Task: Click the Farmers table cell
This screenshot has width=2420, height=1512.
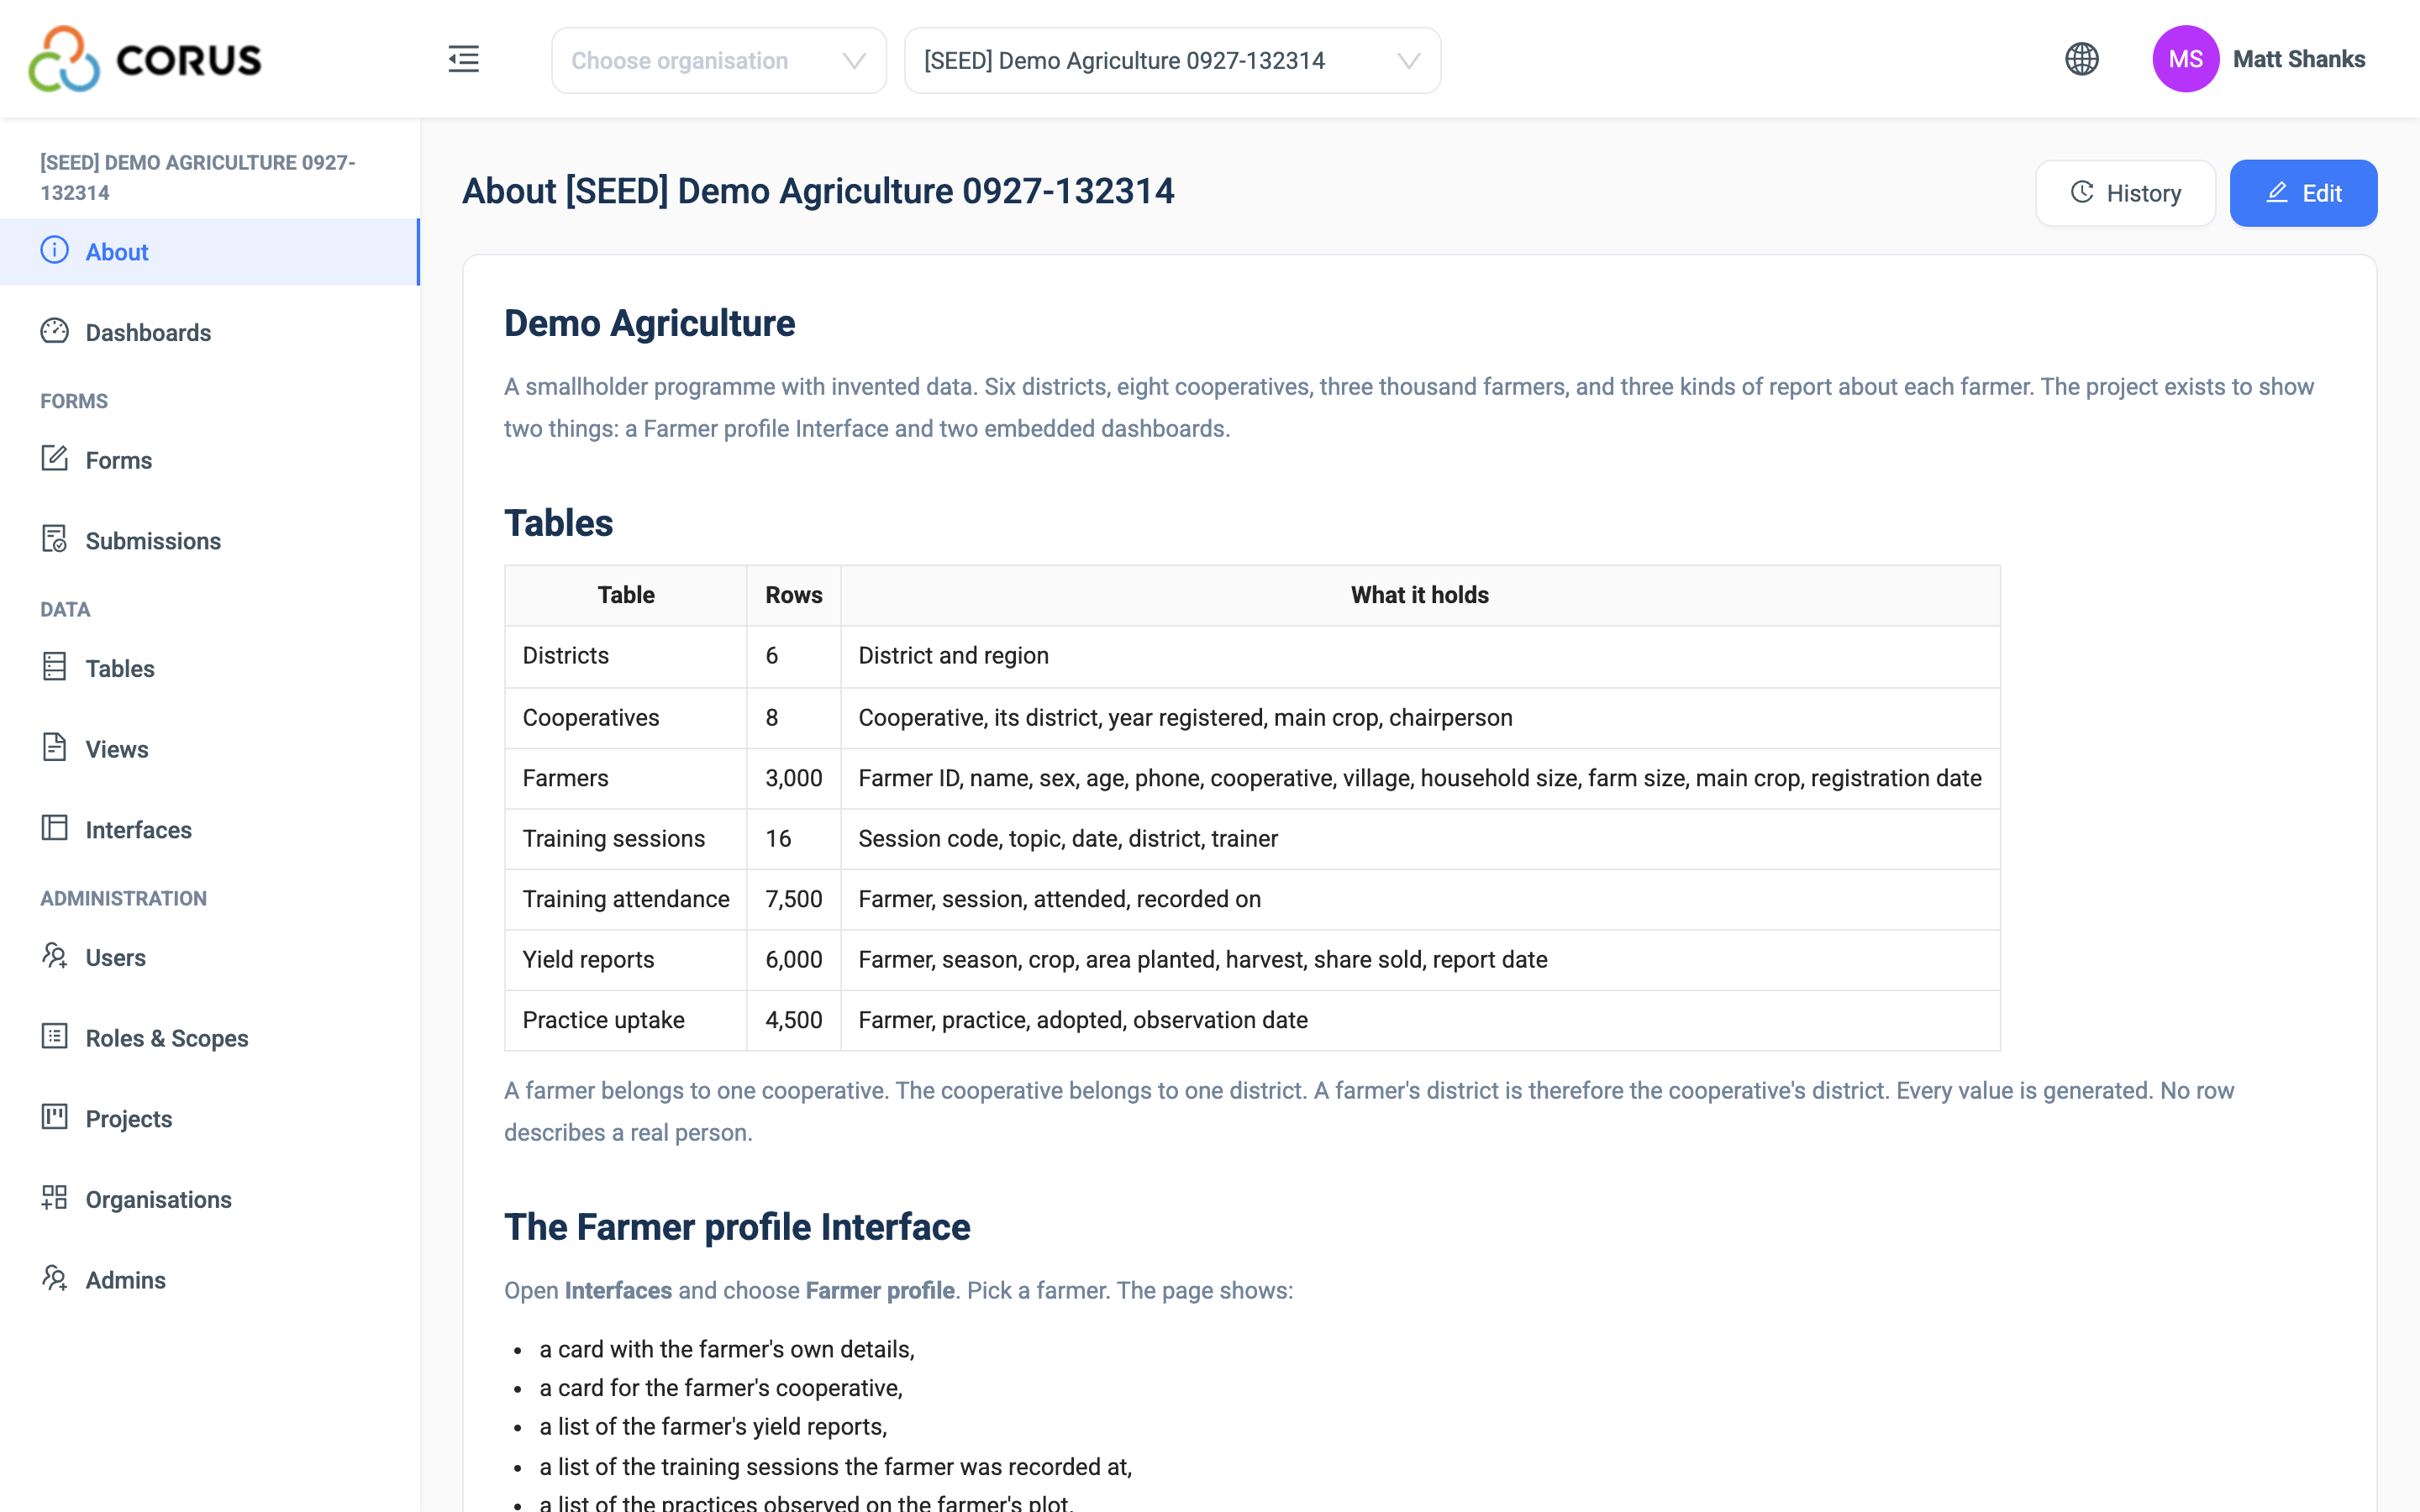Action: tap(626, 778)
